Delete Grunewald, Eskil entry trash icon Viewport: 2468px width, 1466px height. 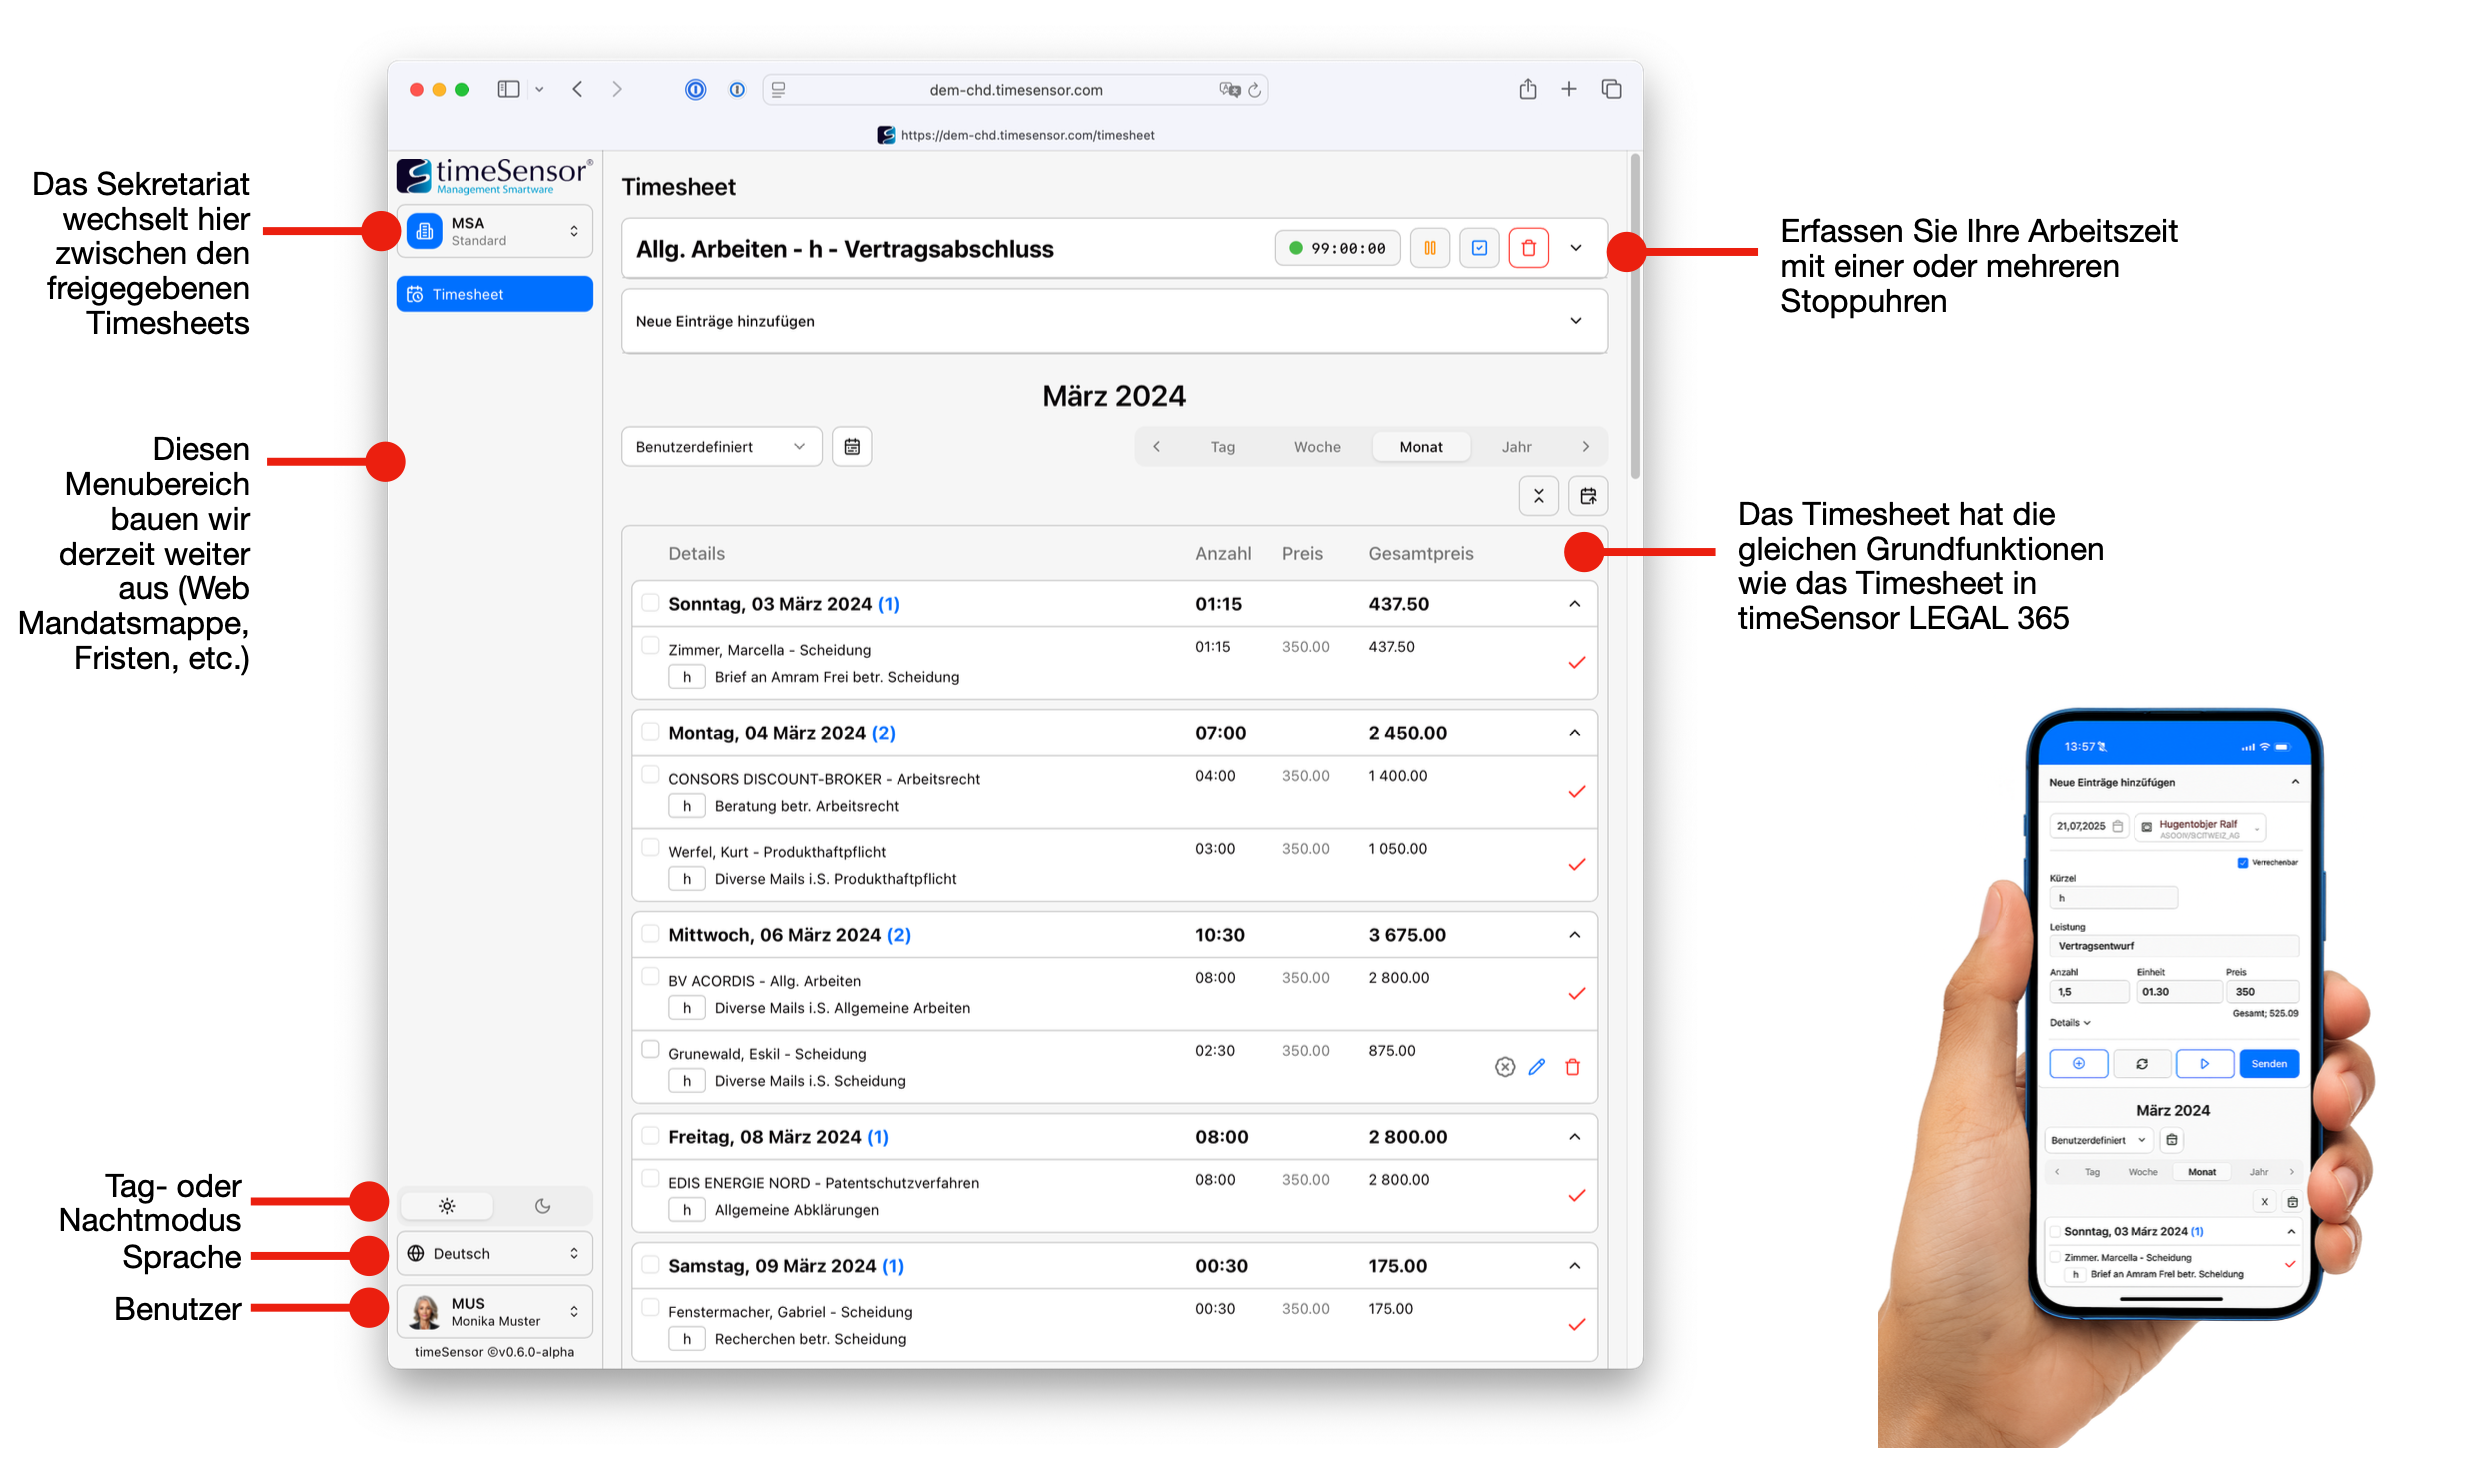(1572, 1067)
